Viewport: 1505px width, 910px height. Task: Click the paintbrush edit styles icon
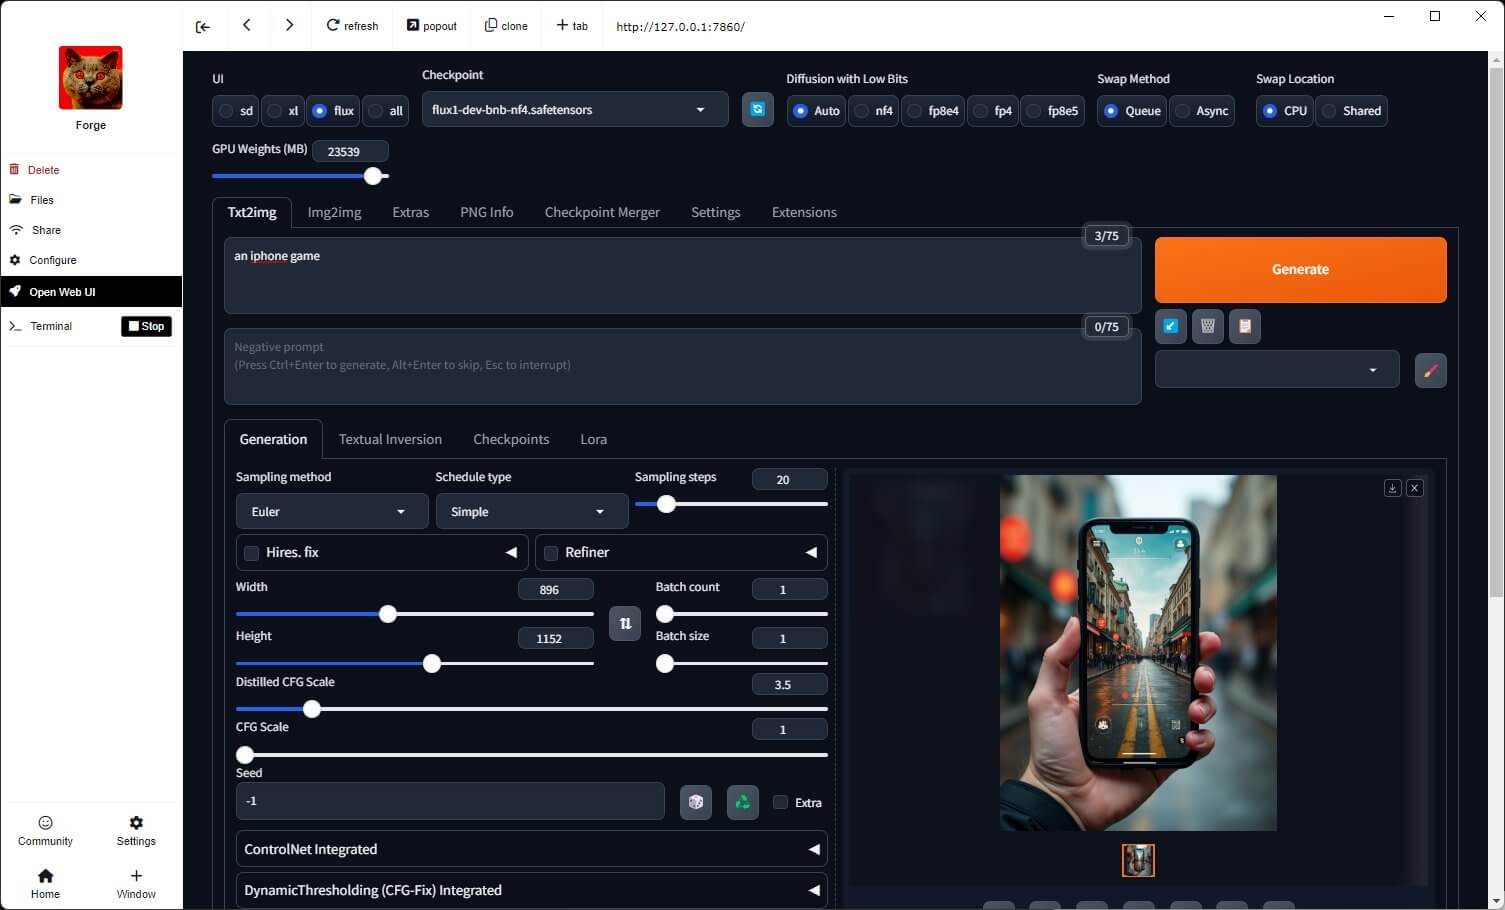click(x=1430, y=370)
